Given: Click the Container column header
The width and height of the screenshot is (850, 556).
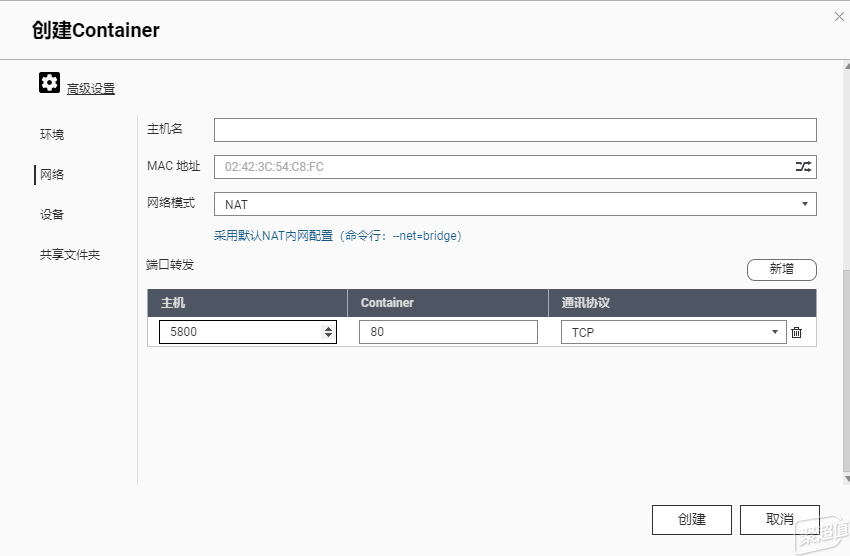Looking at the screenshot, I should click(448, 303).
